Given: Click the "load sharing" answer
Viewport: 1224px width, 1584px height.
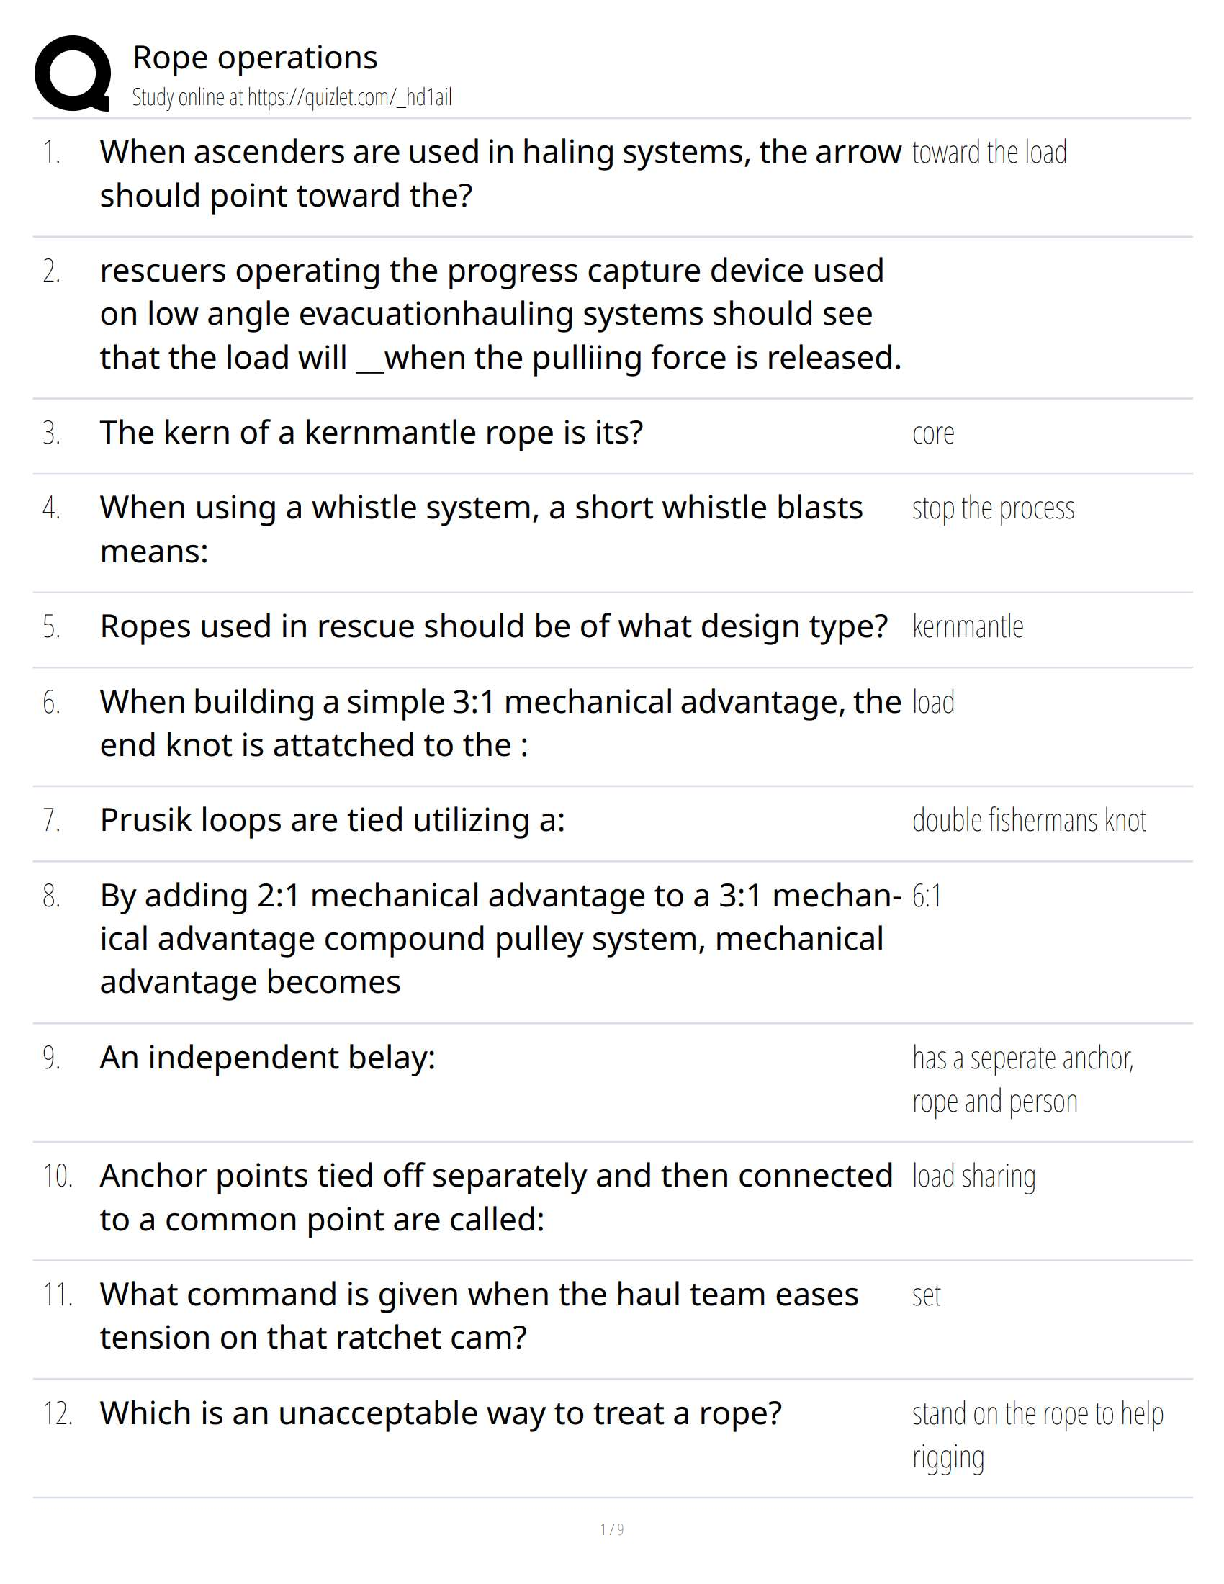Looking at the screenshot, I should (973, 1176).
